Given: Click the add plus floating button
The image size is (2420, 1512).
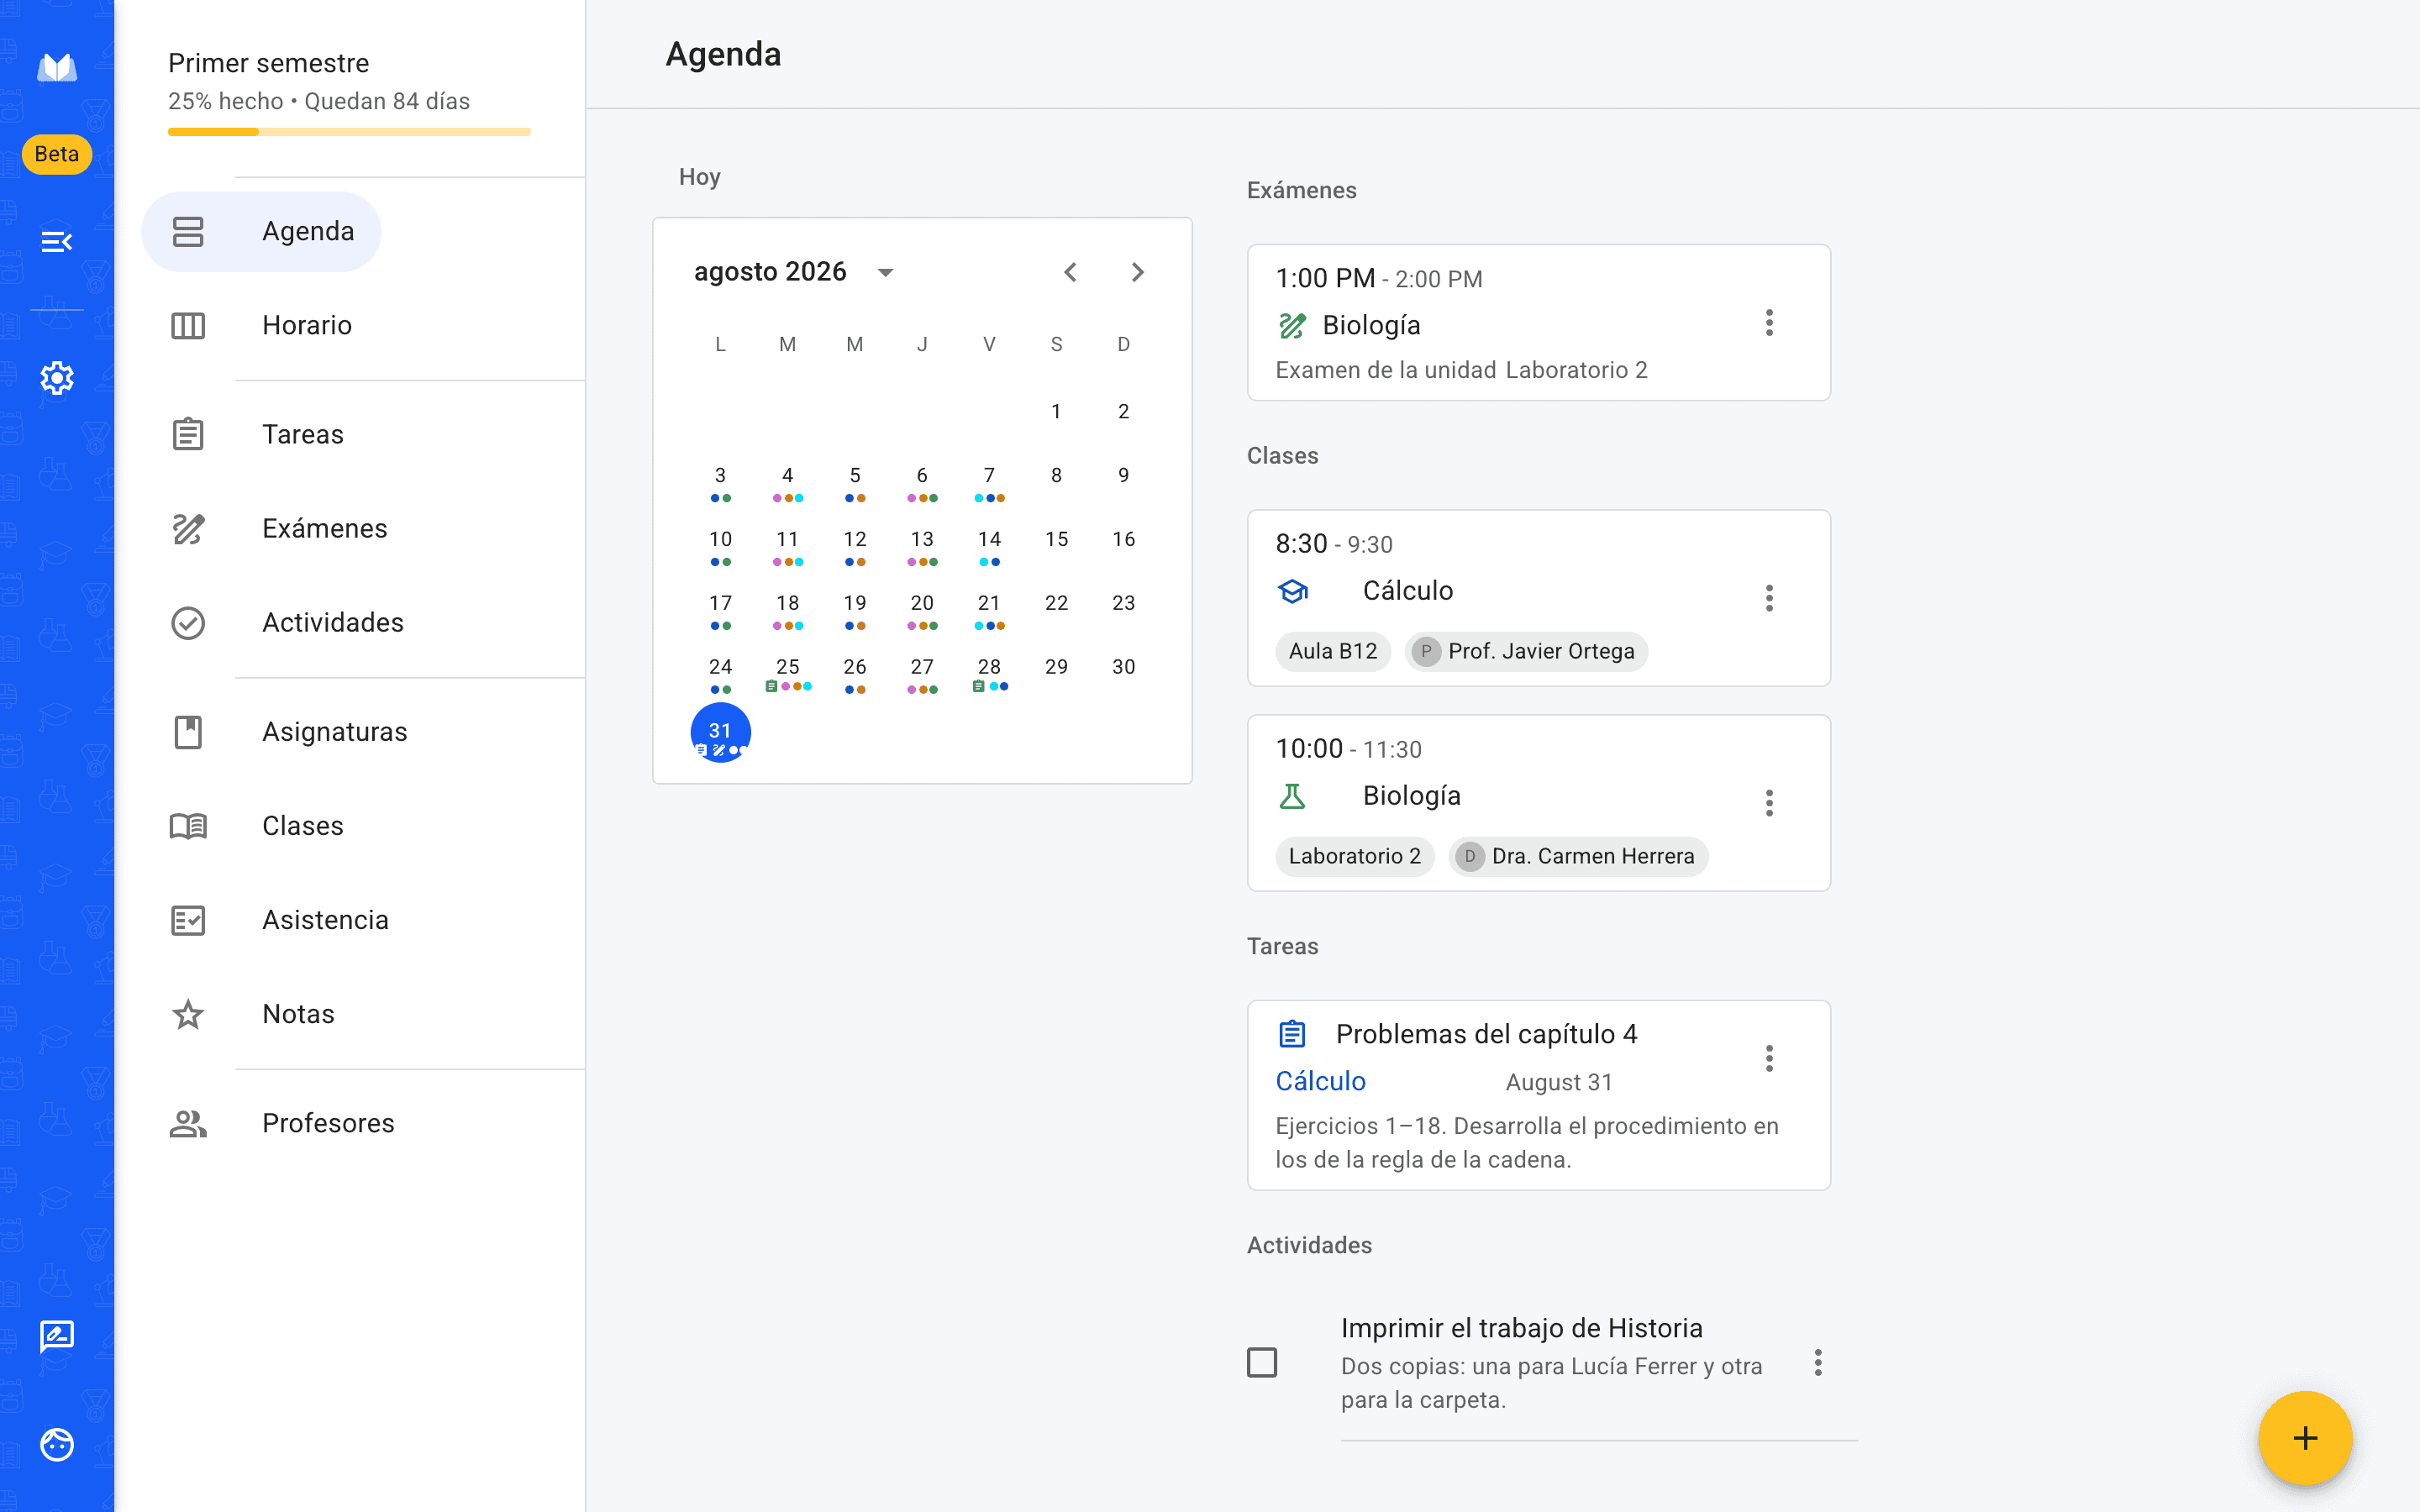Looking at the screenshot, I should pos(2305,1438).
